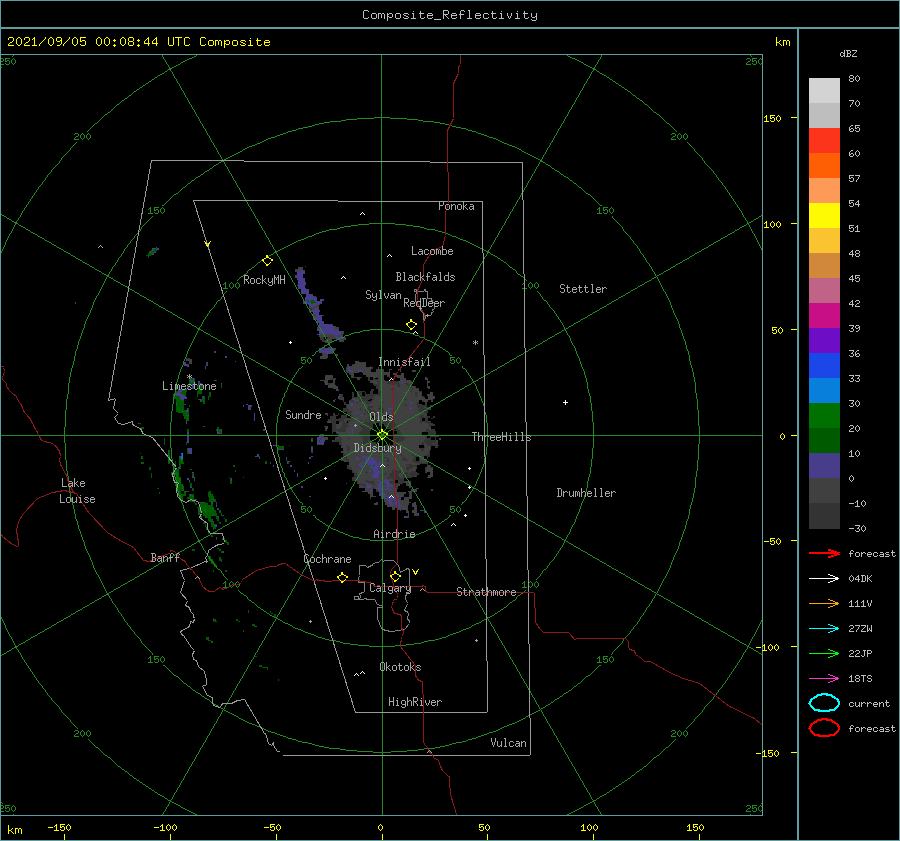Pick the magenta 39–42 dBZ color swatch

click(x=824, y=316)
